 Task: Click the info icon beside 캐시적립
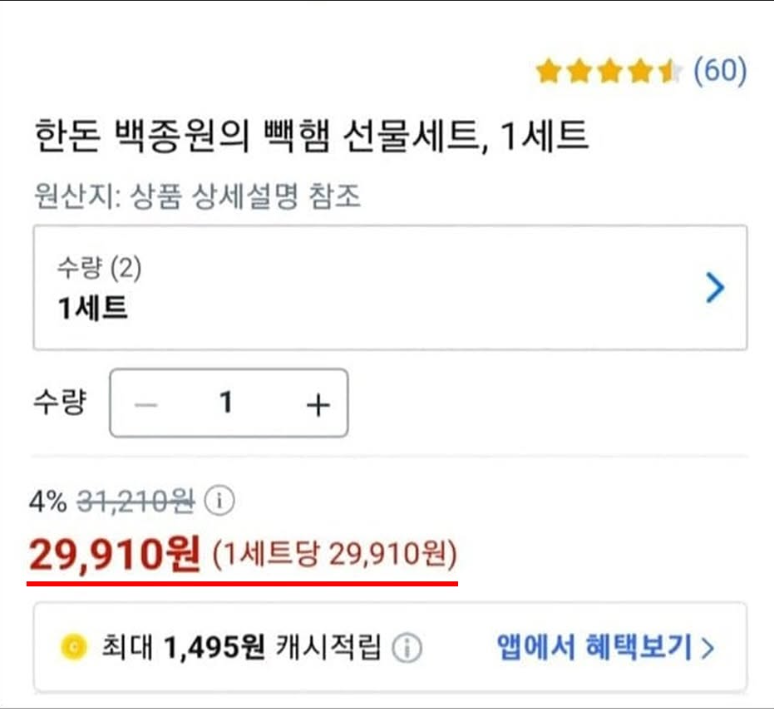(407, 649)
